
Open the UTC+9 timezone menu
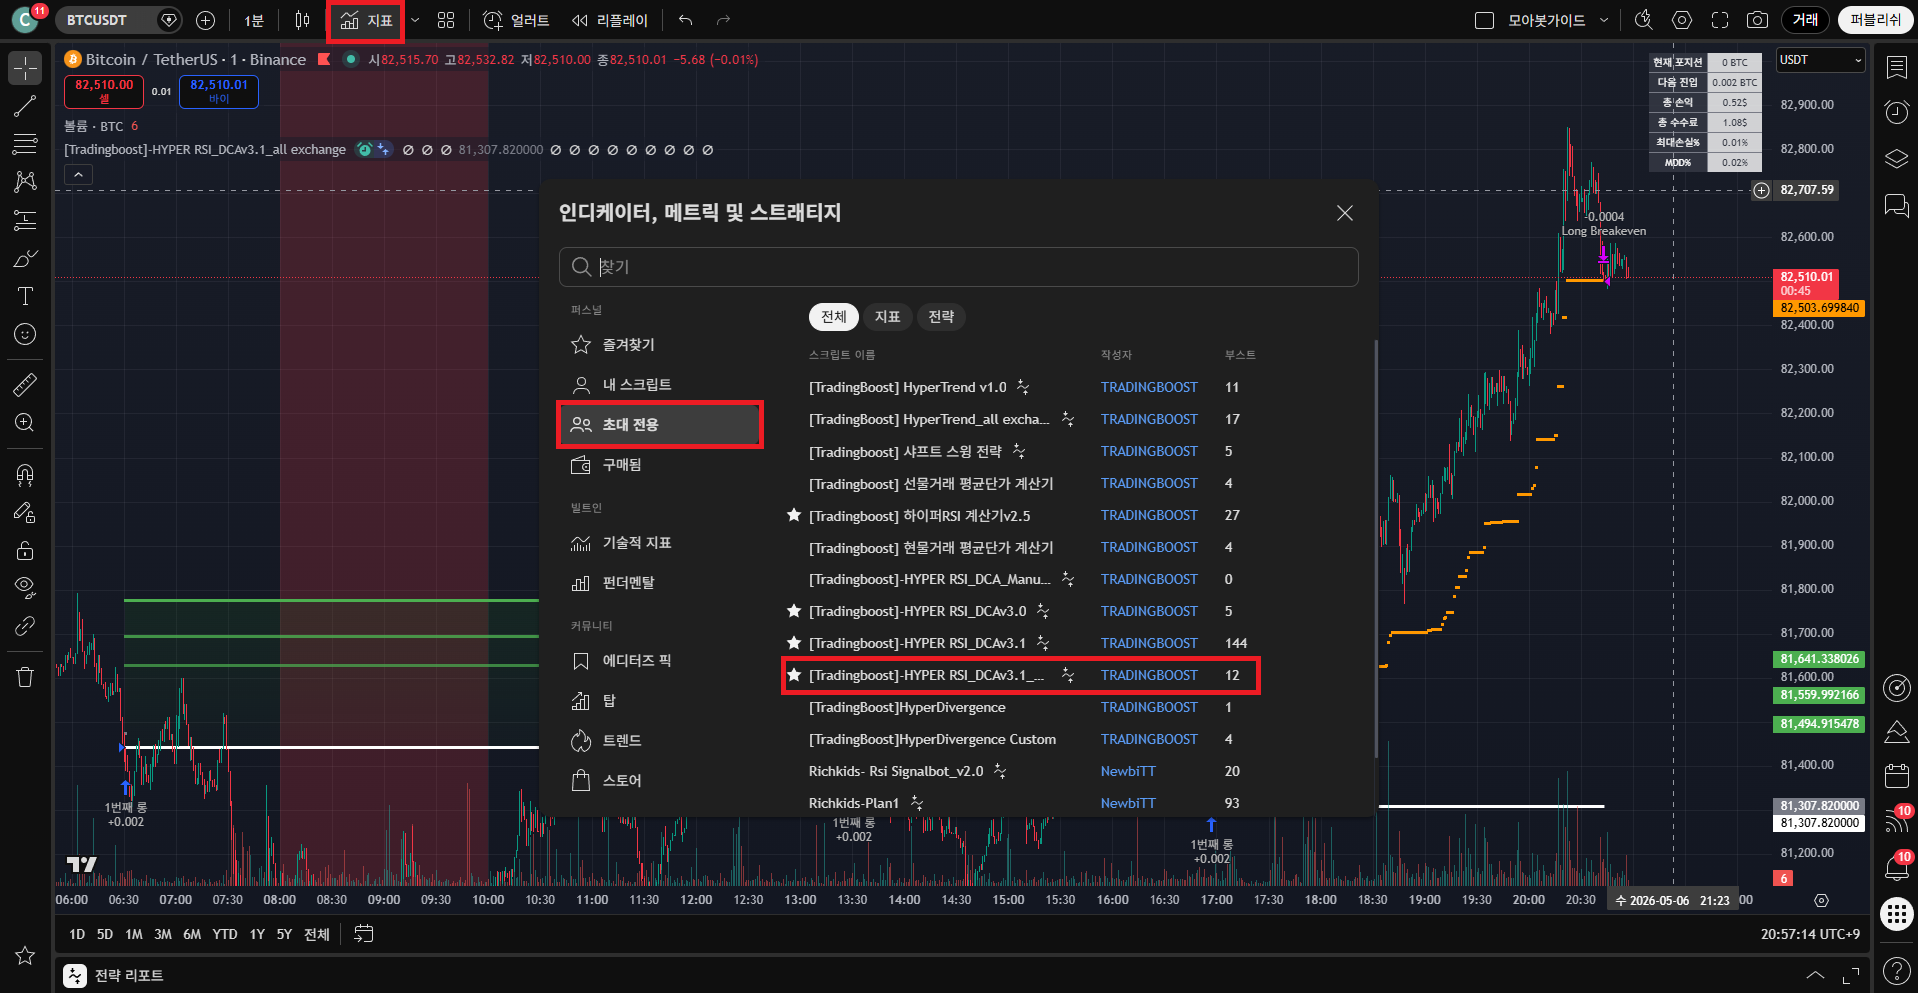tap(1810, 934)
